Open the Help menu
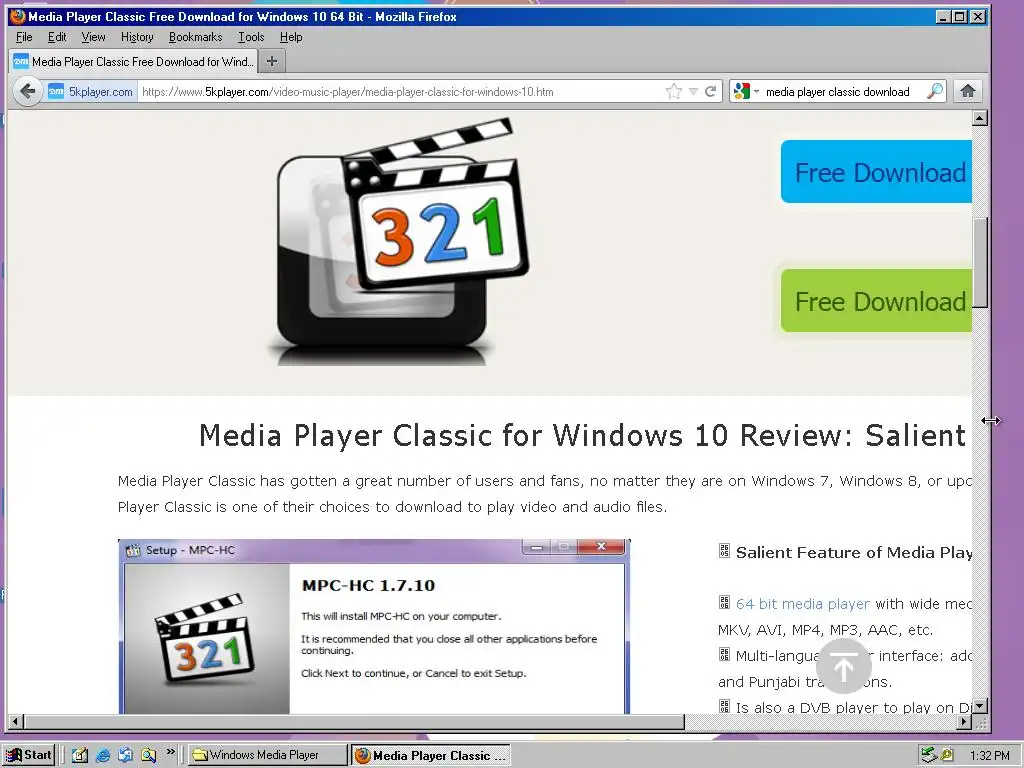Viewport: 1024px width, 768px height. click(291, 37)
